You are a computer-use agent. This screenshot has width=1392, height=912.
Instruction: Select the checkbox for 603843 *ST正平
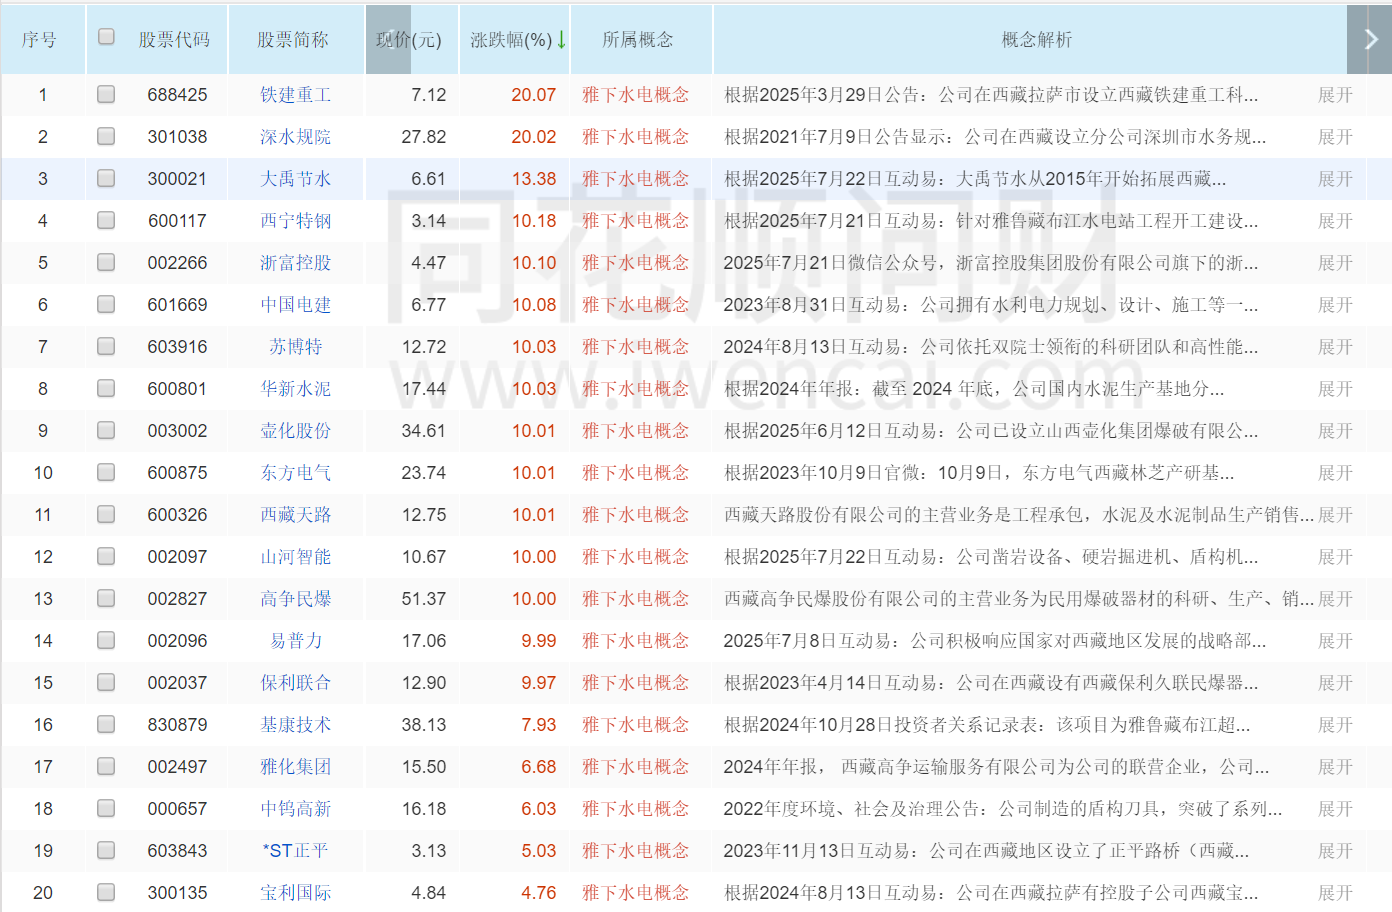(x=106, y=850)
